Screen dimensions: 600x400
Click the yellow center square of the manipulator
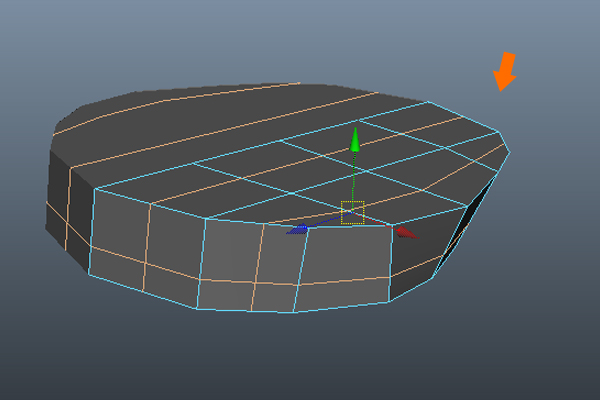click(352, 212)
